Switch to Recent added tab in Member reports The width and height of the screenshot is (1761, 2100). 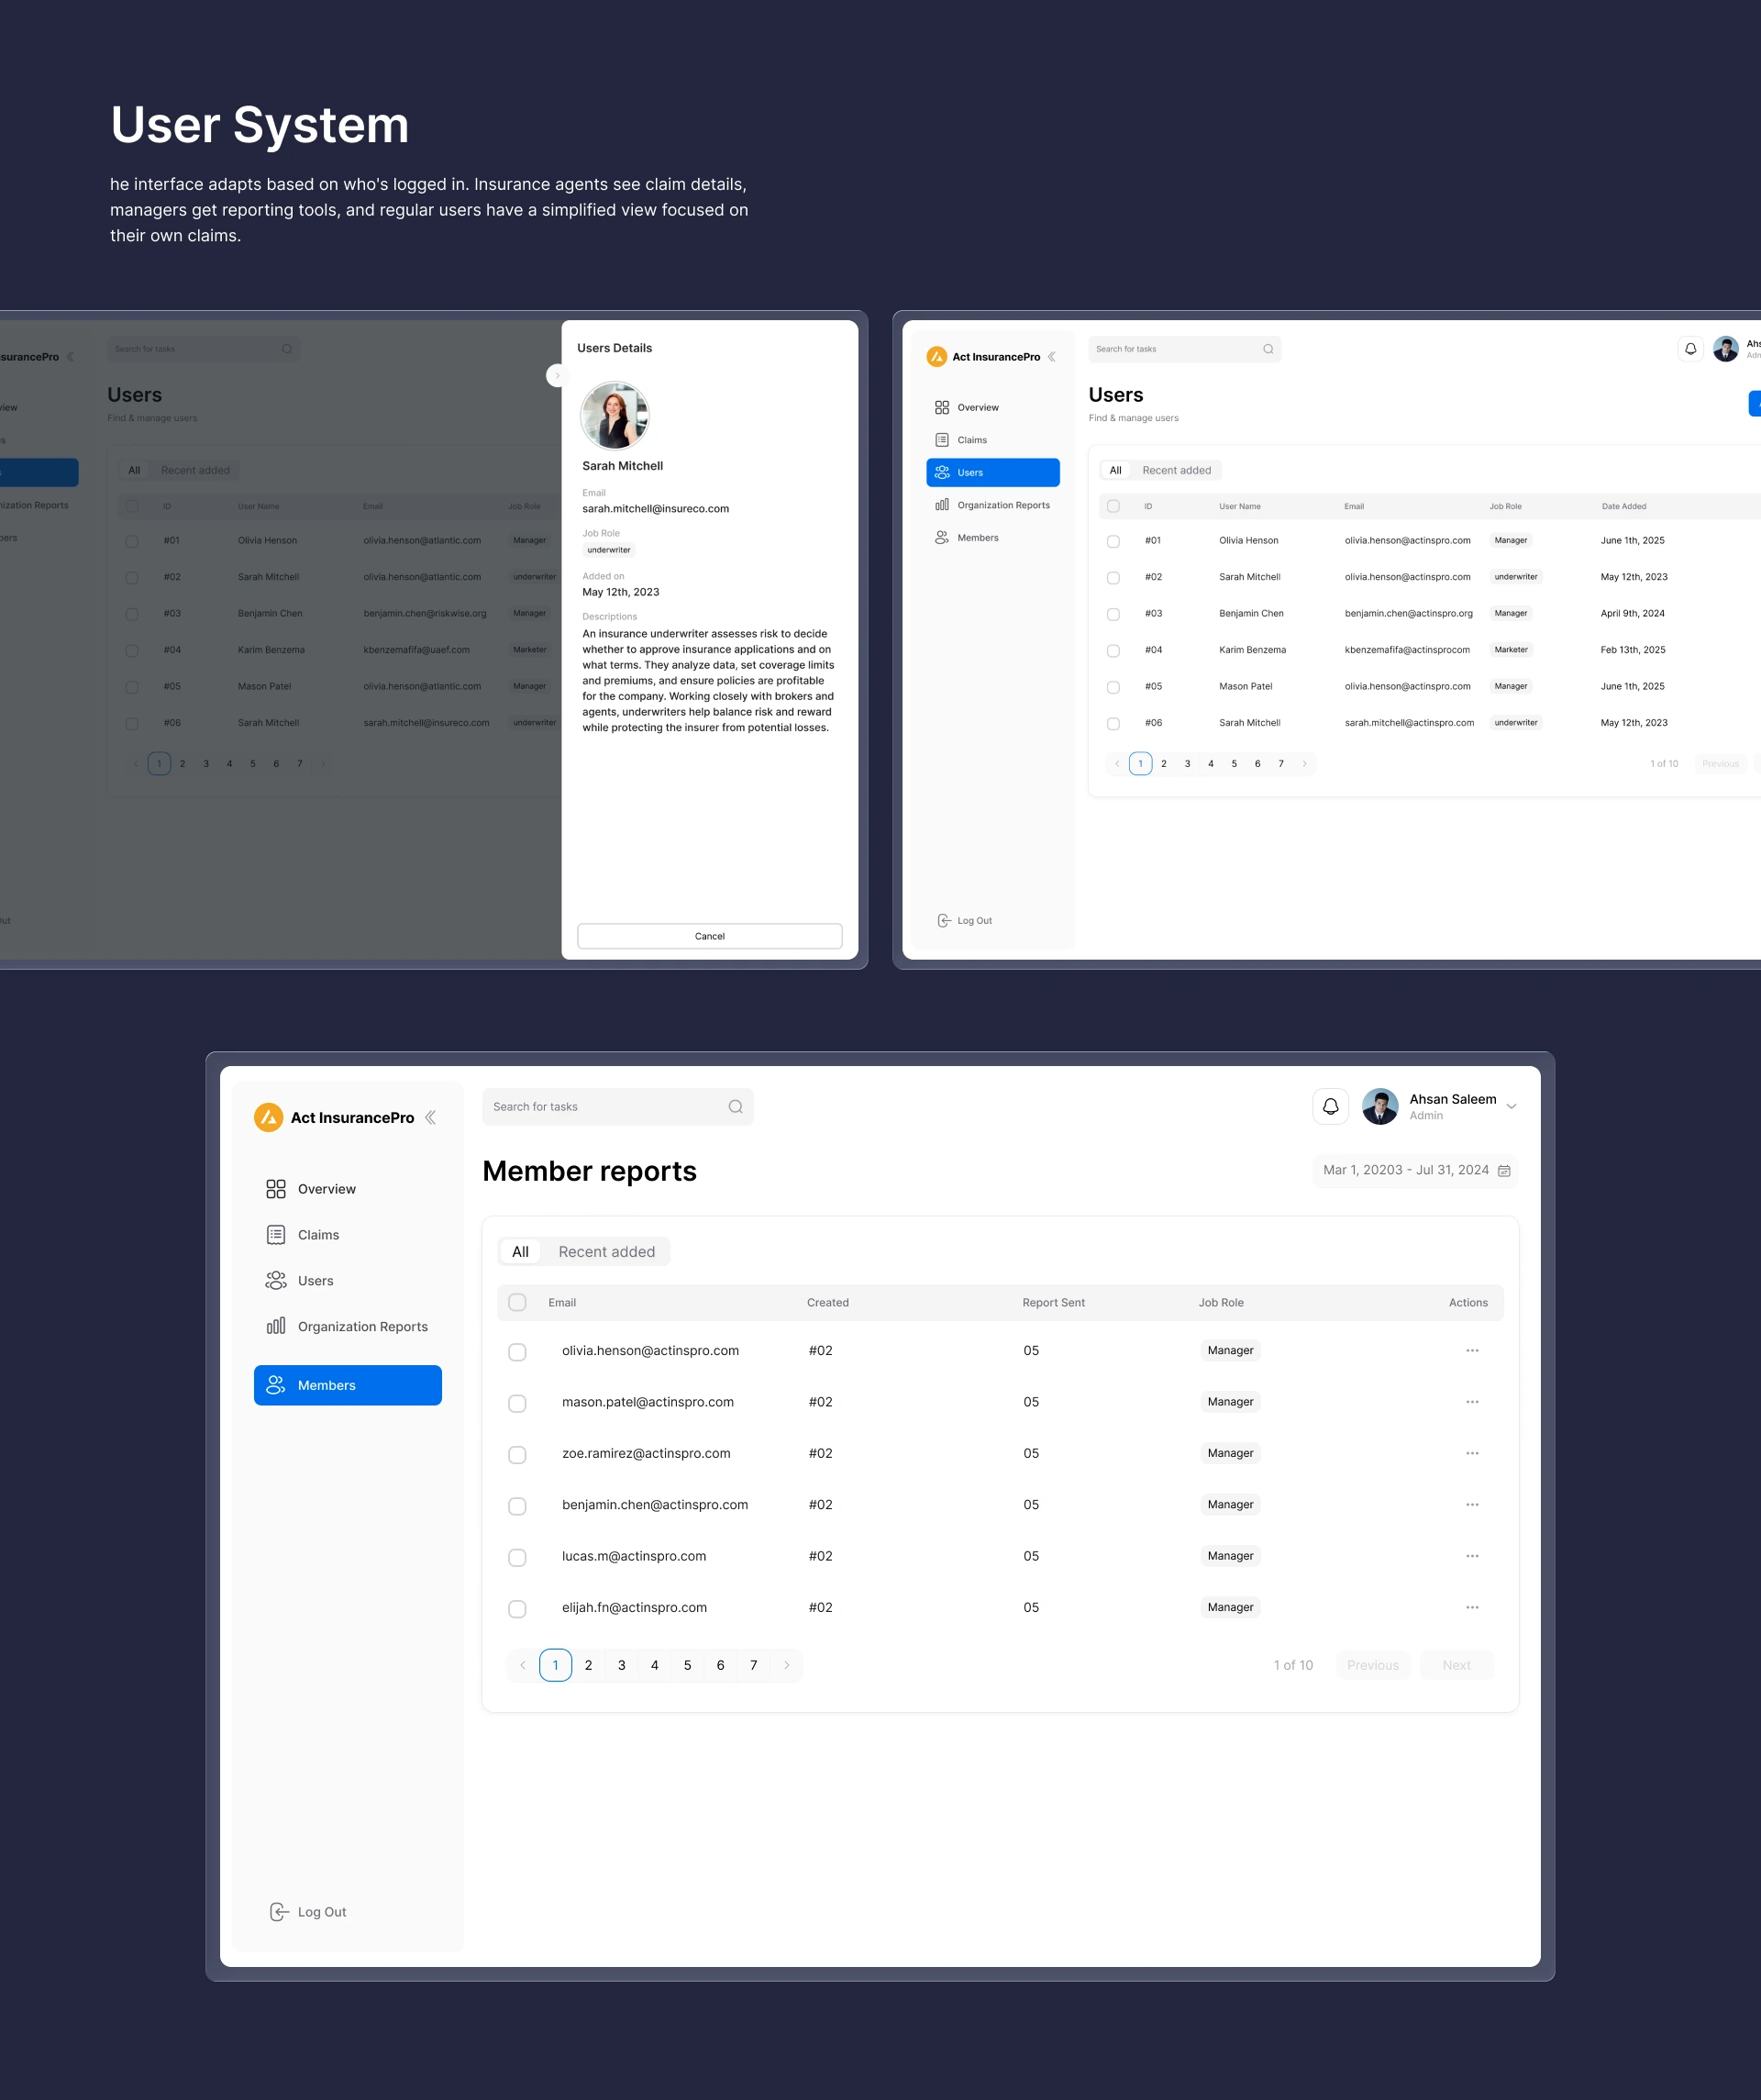606,1251
